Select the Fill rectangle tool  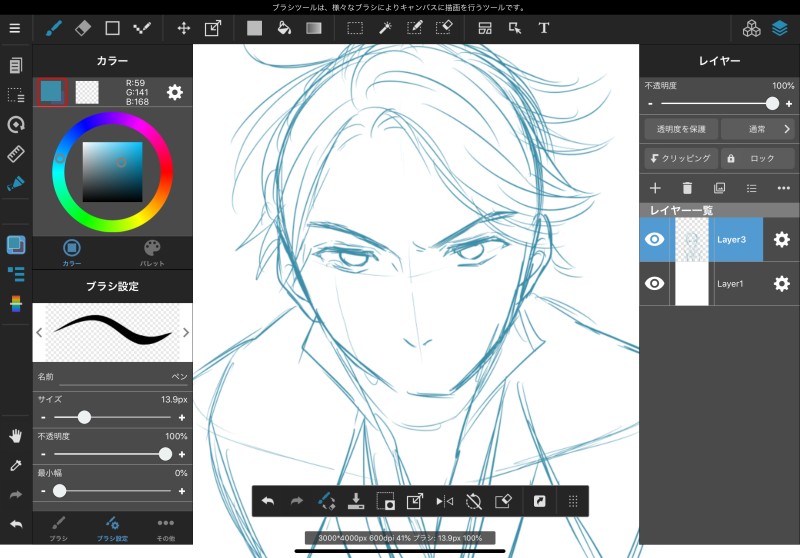[x=254, y=28]
